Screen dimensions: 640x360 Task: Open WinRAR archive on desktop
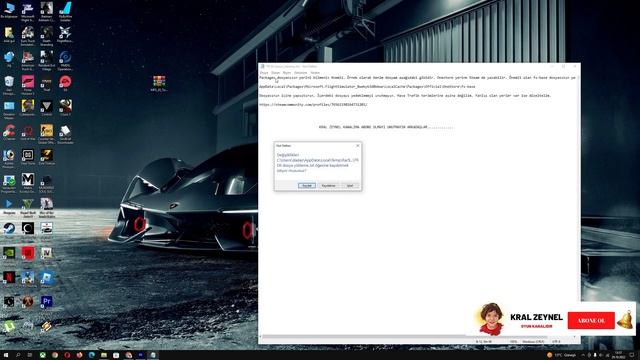click(x=159, y=83)
